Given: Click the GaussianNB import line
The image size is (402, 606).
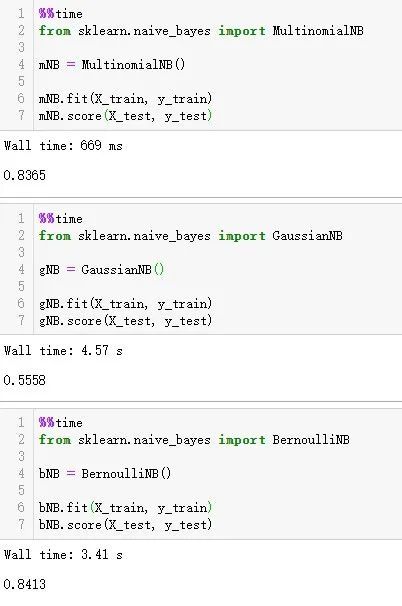Looking at the screenshot, I should click(191, 236).
